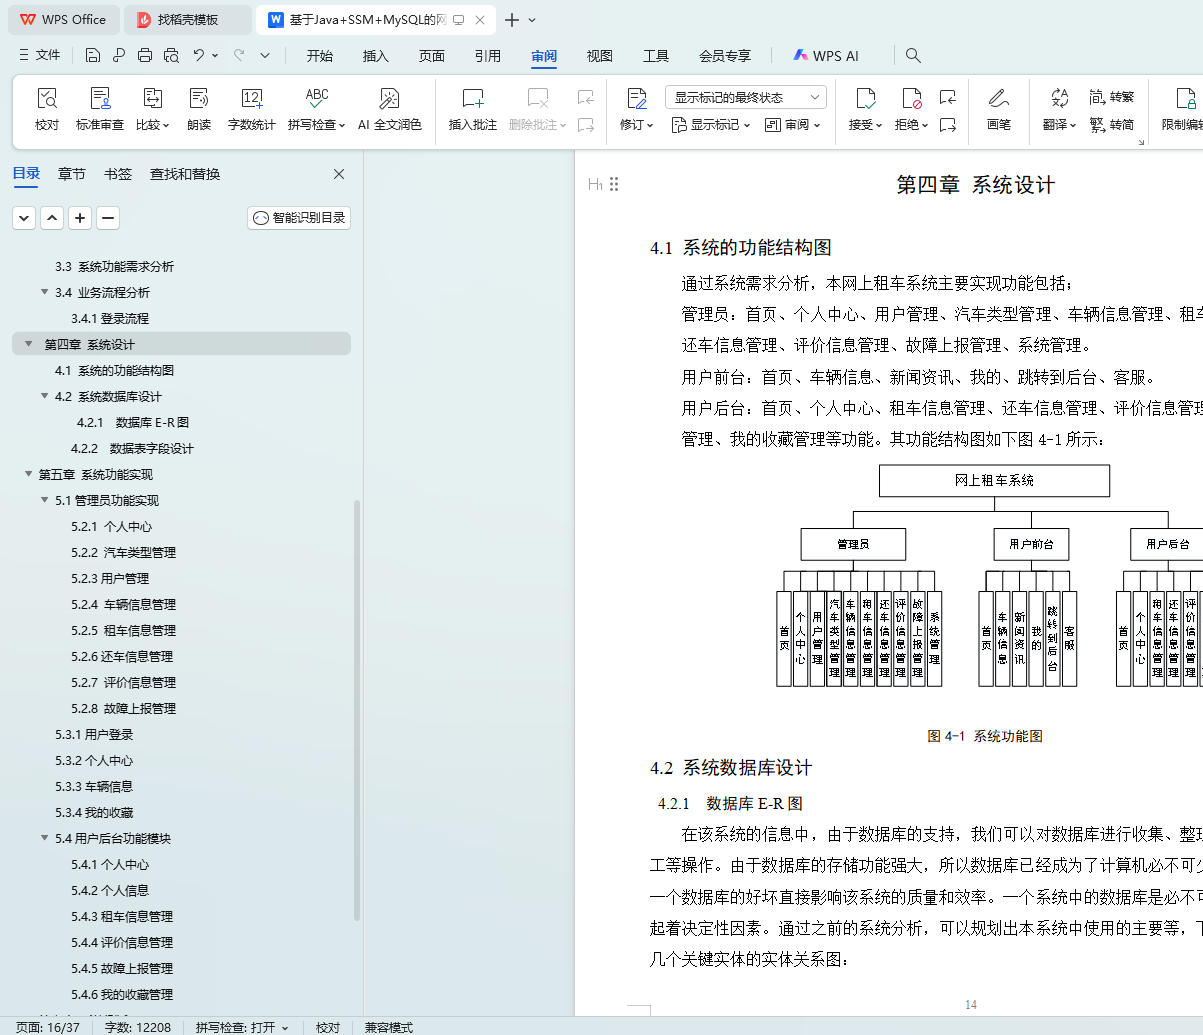The image size is (1203, 1035).
Task: Switch to the 视图 ribbon tab
Action: 600,56
